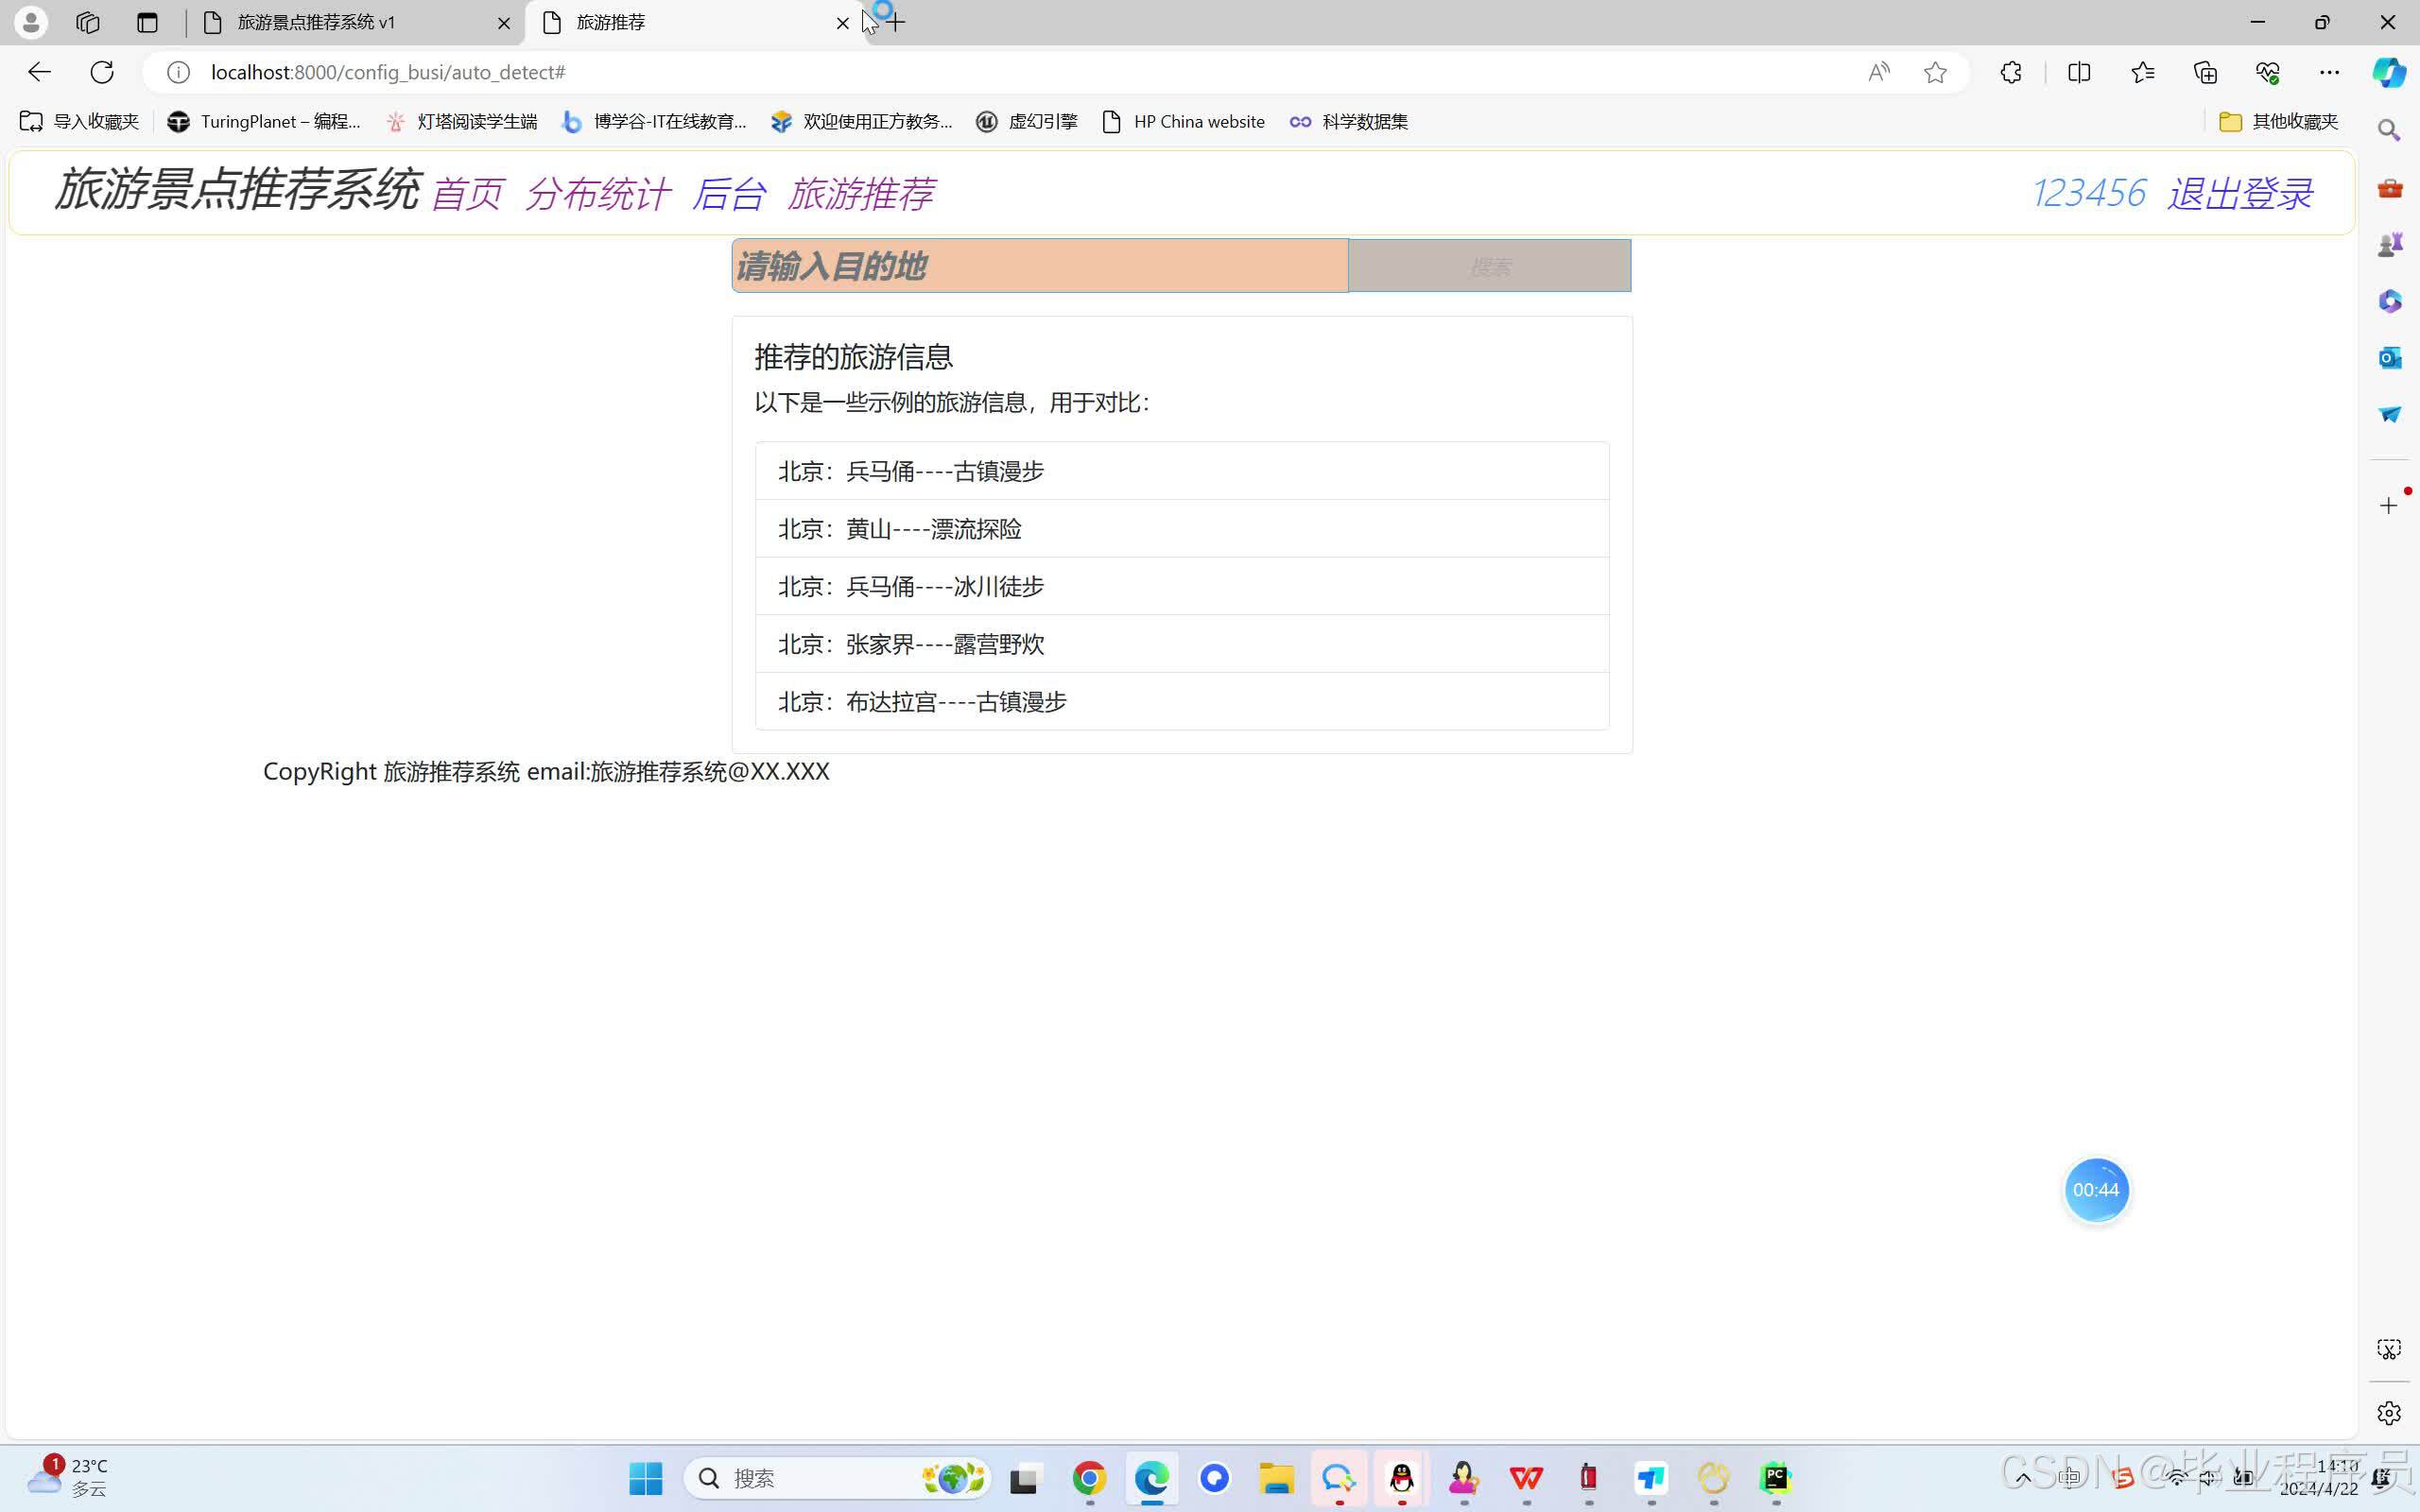Screen dimensions: 2420x1512
Task: Open Collections icon in toolbar
Action: (2205, 72)
